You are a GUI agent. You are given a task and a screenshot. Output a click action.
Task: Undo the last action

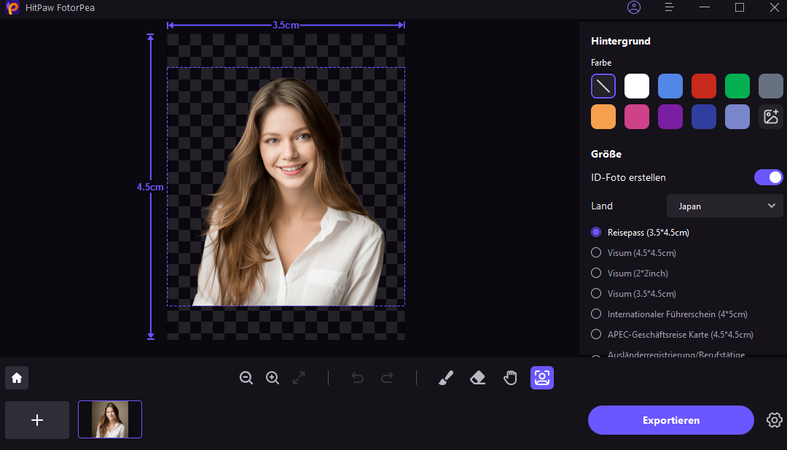coord(357,378)
